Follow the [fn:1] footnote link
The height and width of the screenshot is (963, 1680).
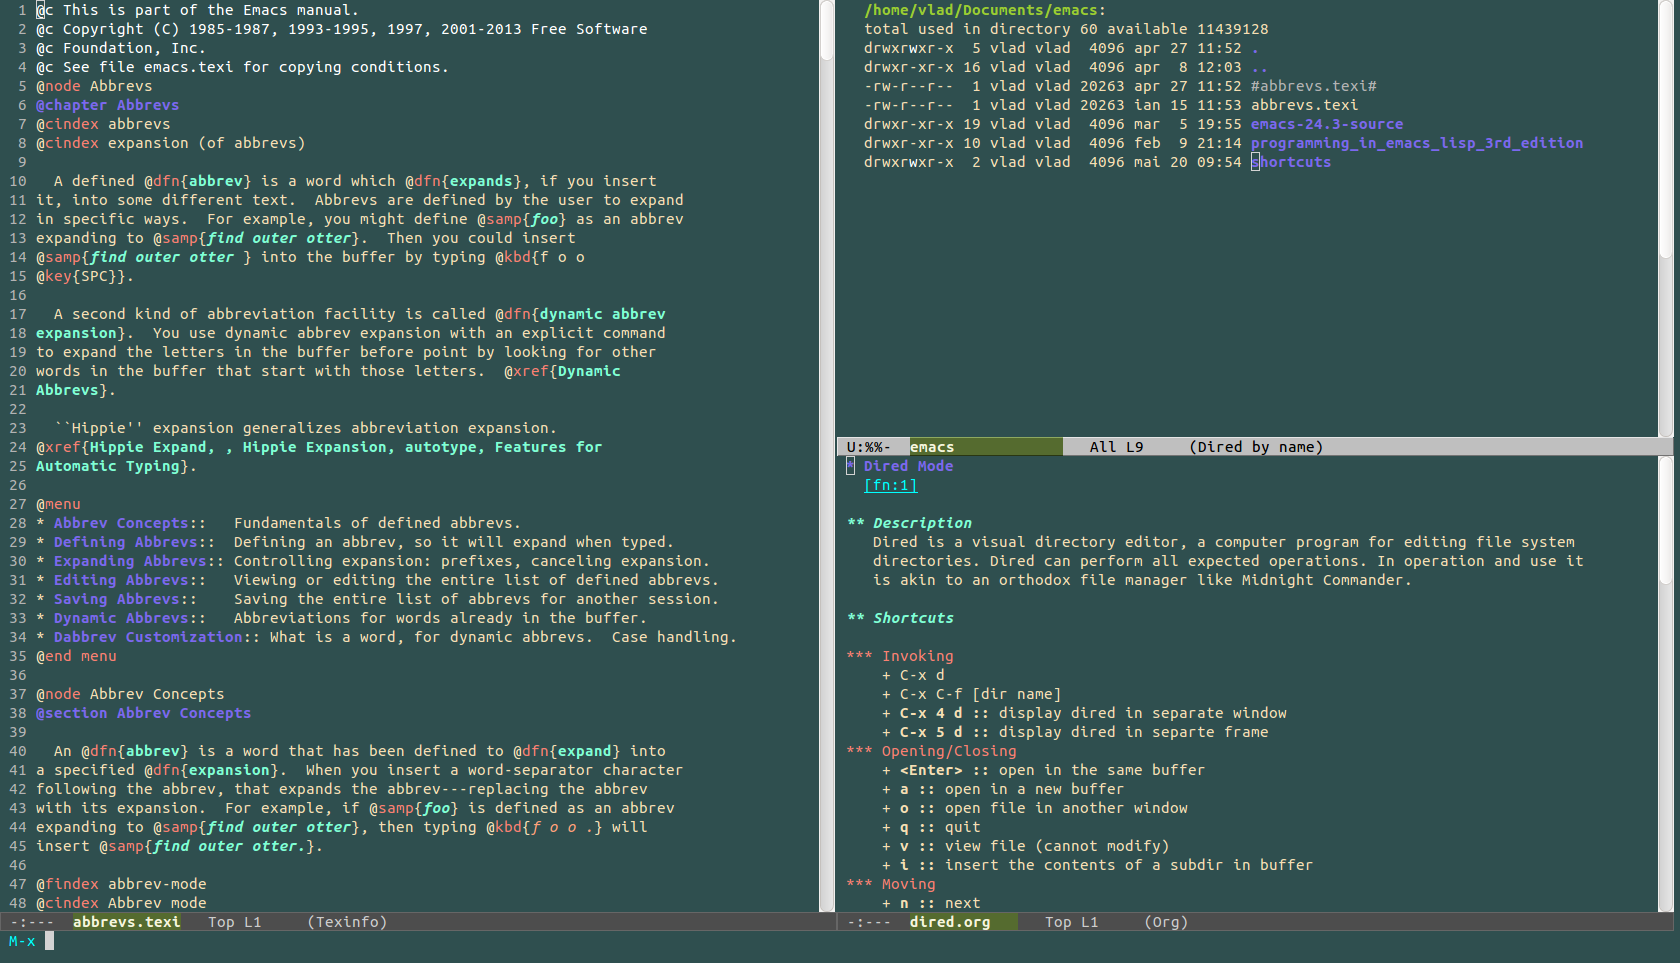(x=890, y=485)
